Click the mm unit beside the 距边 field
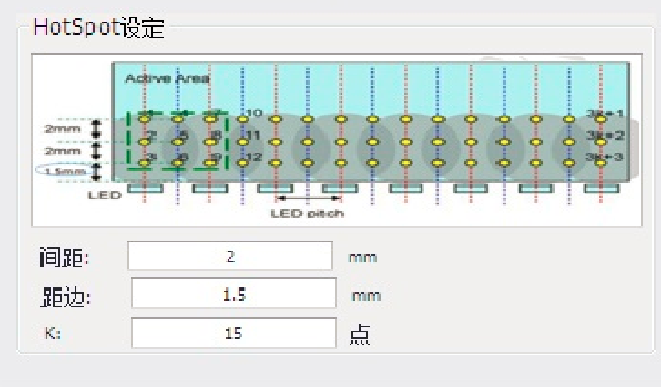 pyautogui.click(x=366, y=295)
